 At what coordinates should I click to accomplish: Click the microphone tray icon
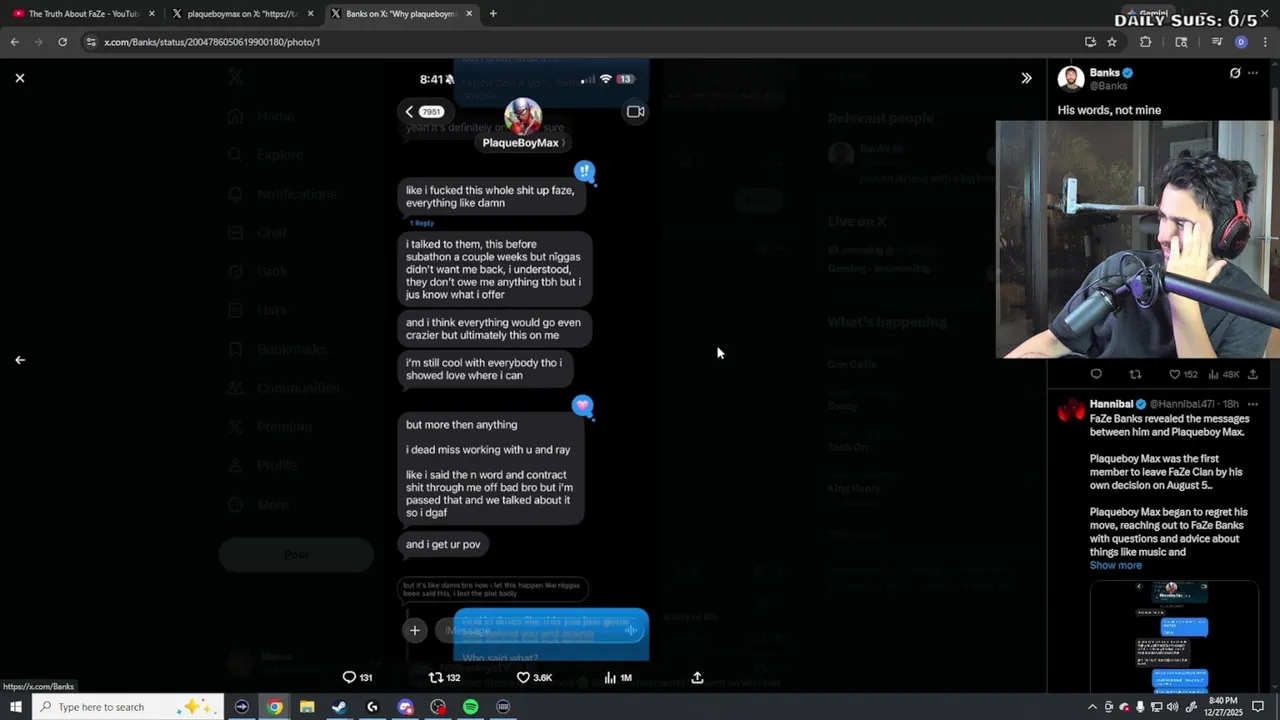tap(1140, 707)
